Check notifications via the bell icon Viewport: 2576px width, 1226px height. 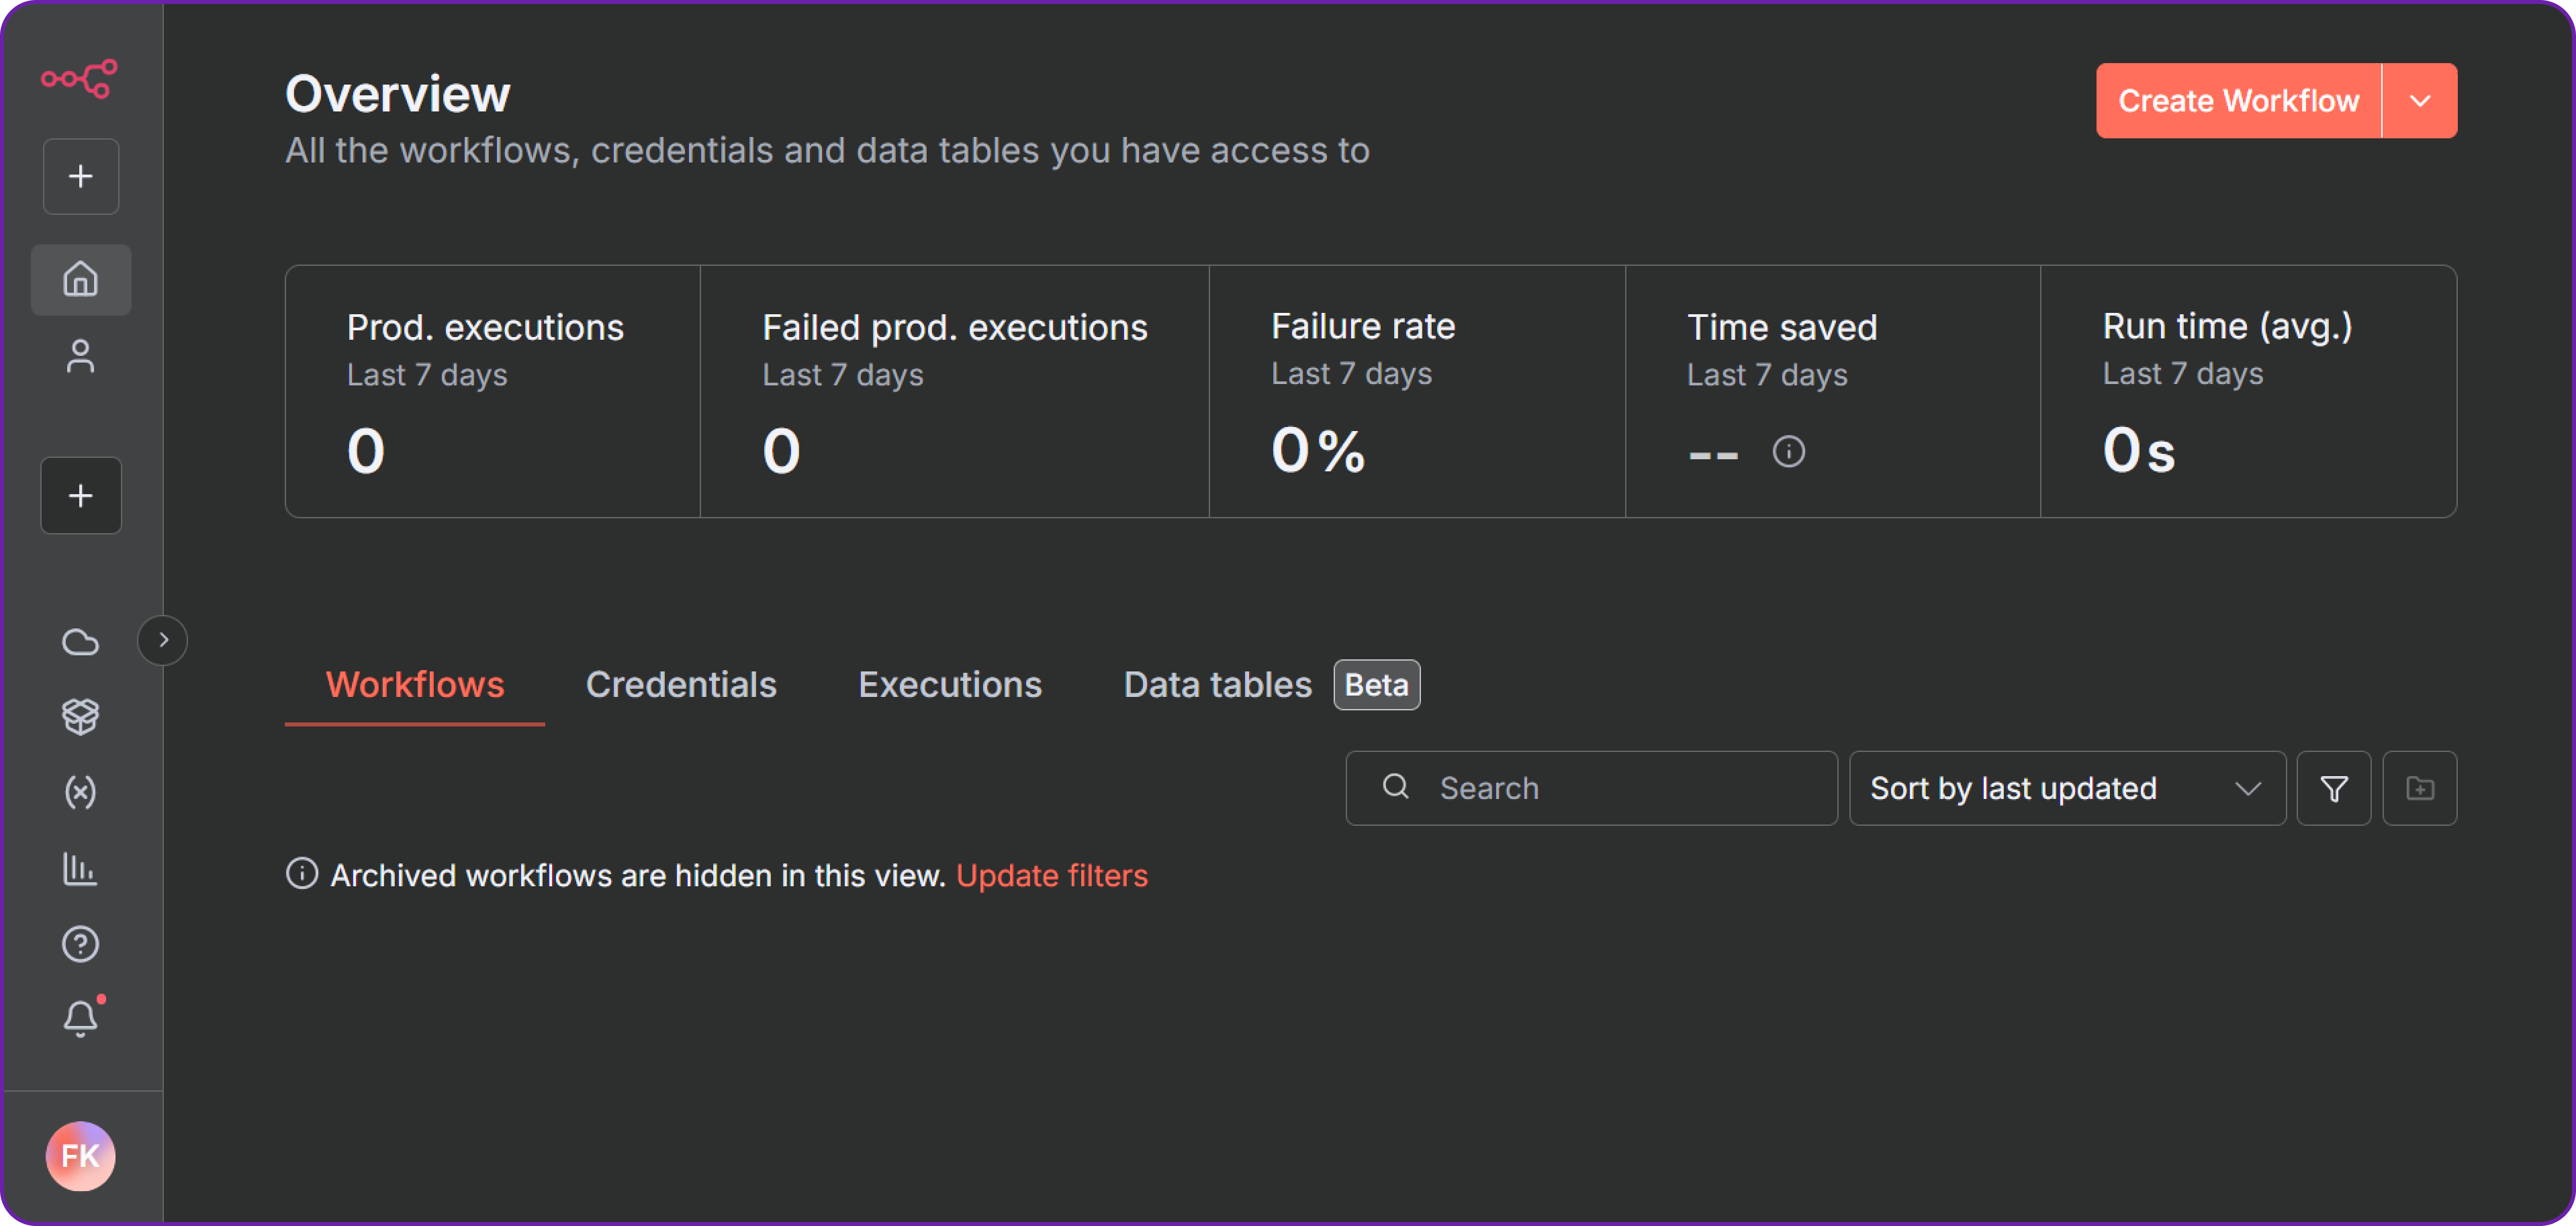pos(80,1018)
